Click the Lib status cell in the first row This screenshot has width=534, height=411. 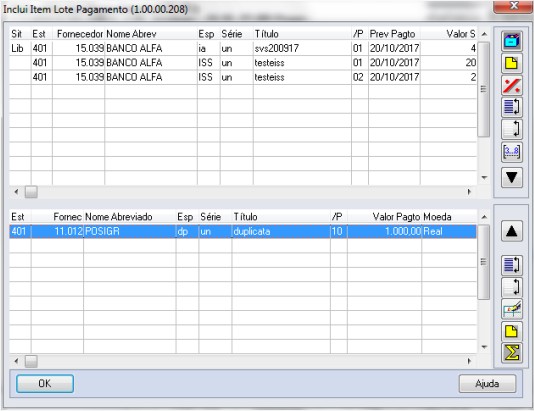coord(20,48)
